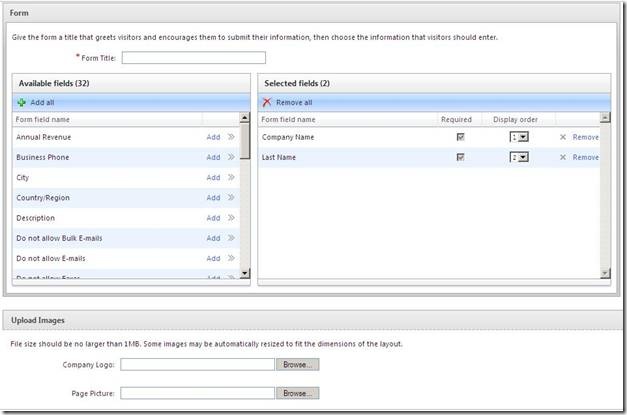This screenshot has width=627, height=415.
Task: Browse for a Page Picture file
Action: [298, 394]
